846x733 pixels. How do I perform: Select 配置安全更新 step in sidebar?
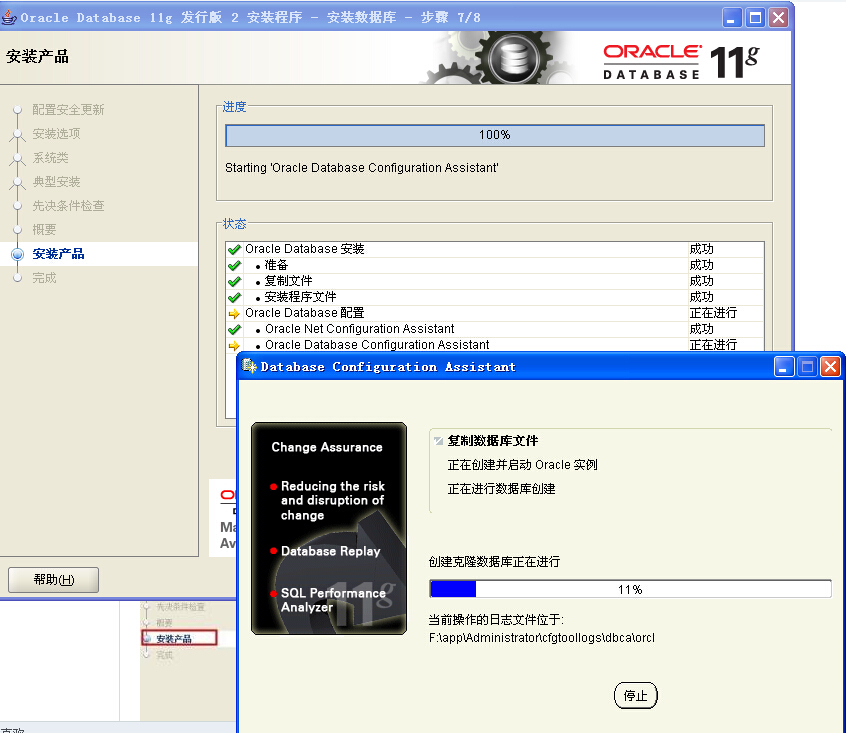pos(68,109)
